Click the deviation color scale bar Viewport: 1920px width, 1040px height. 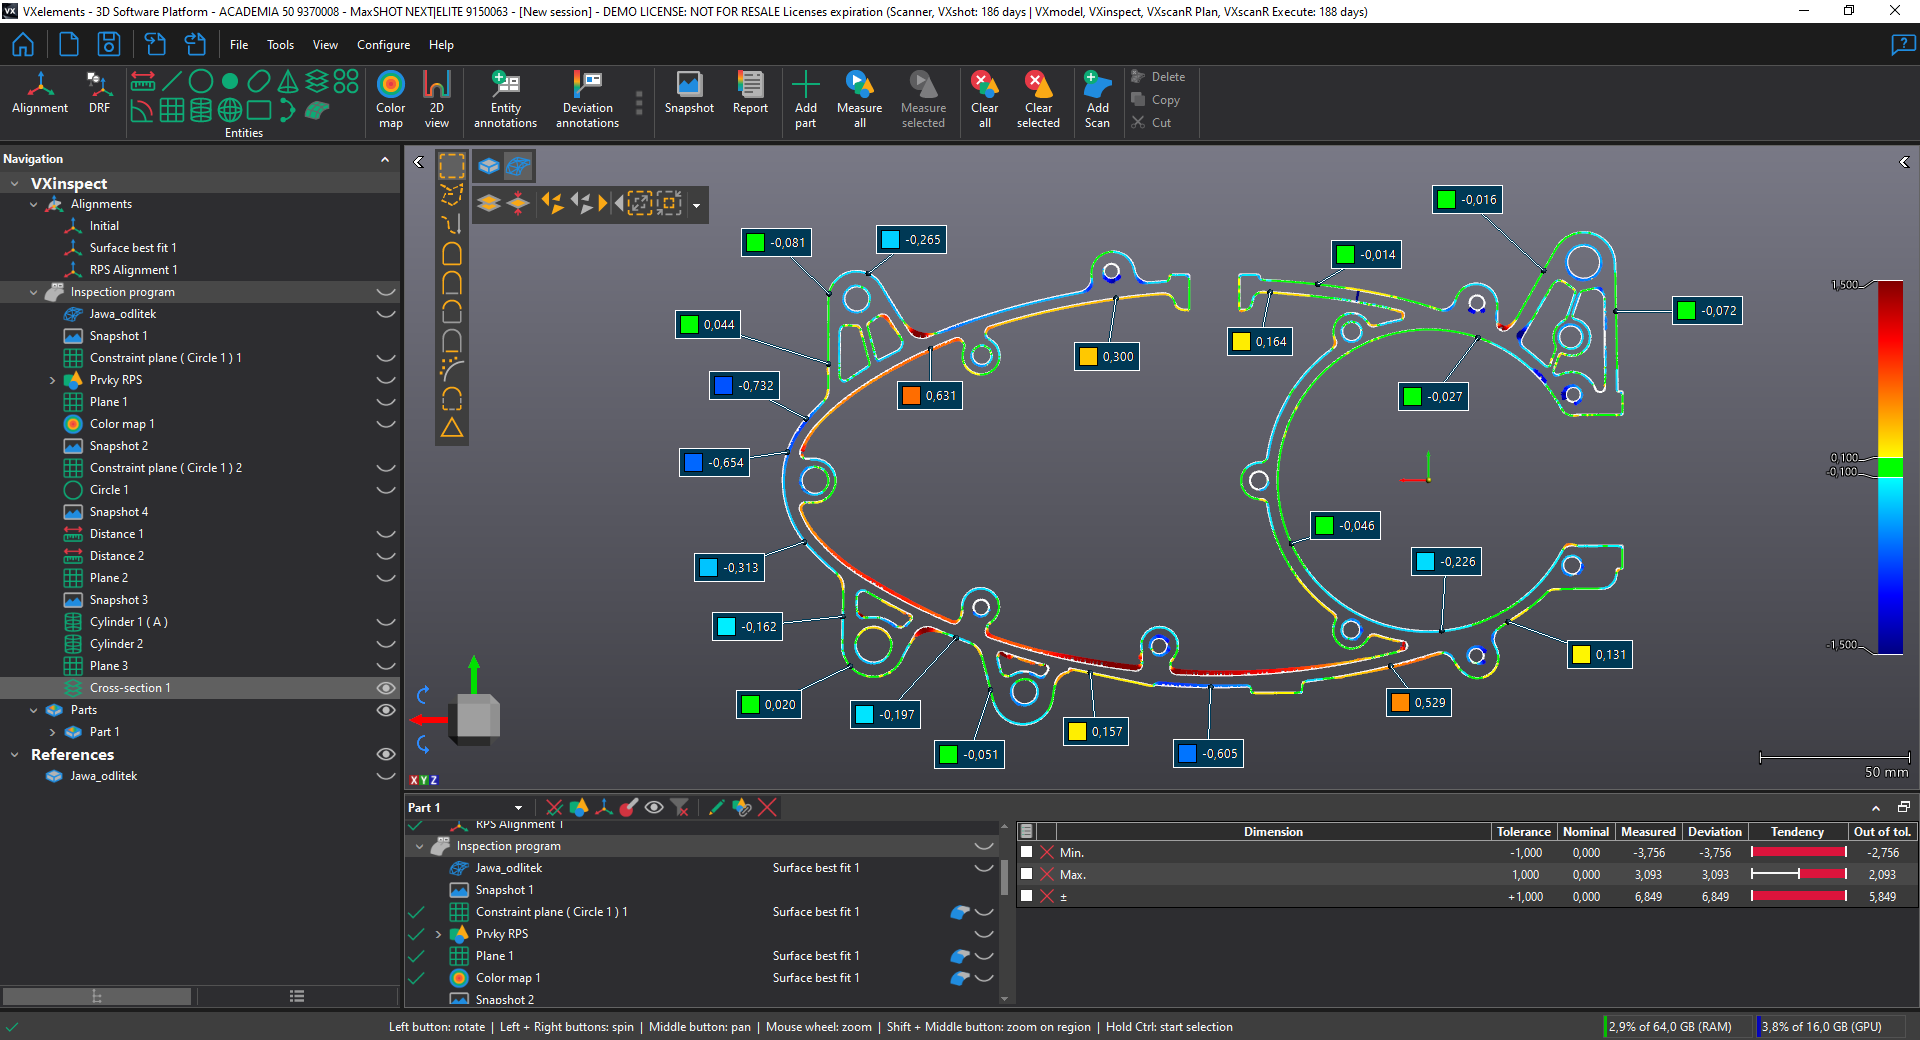click(1889, 467)
